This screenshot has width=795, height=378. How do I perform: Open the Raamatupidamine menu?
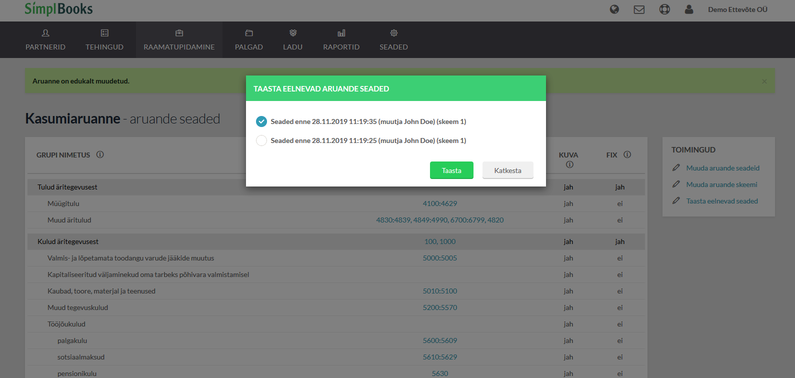click(179, 40)
